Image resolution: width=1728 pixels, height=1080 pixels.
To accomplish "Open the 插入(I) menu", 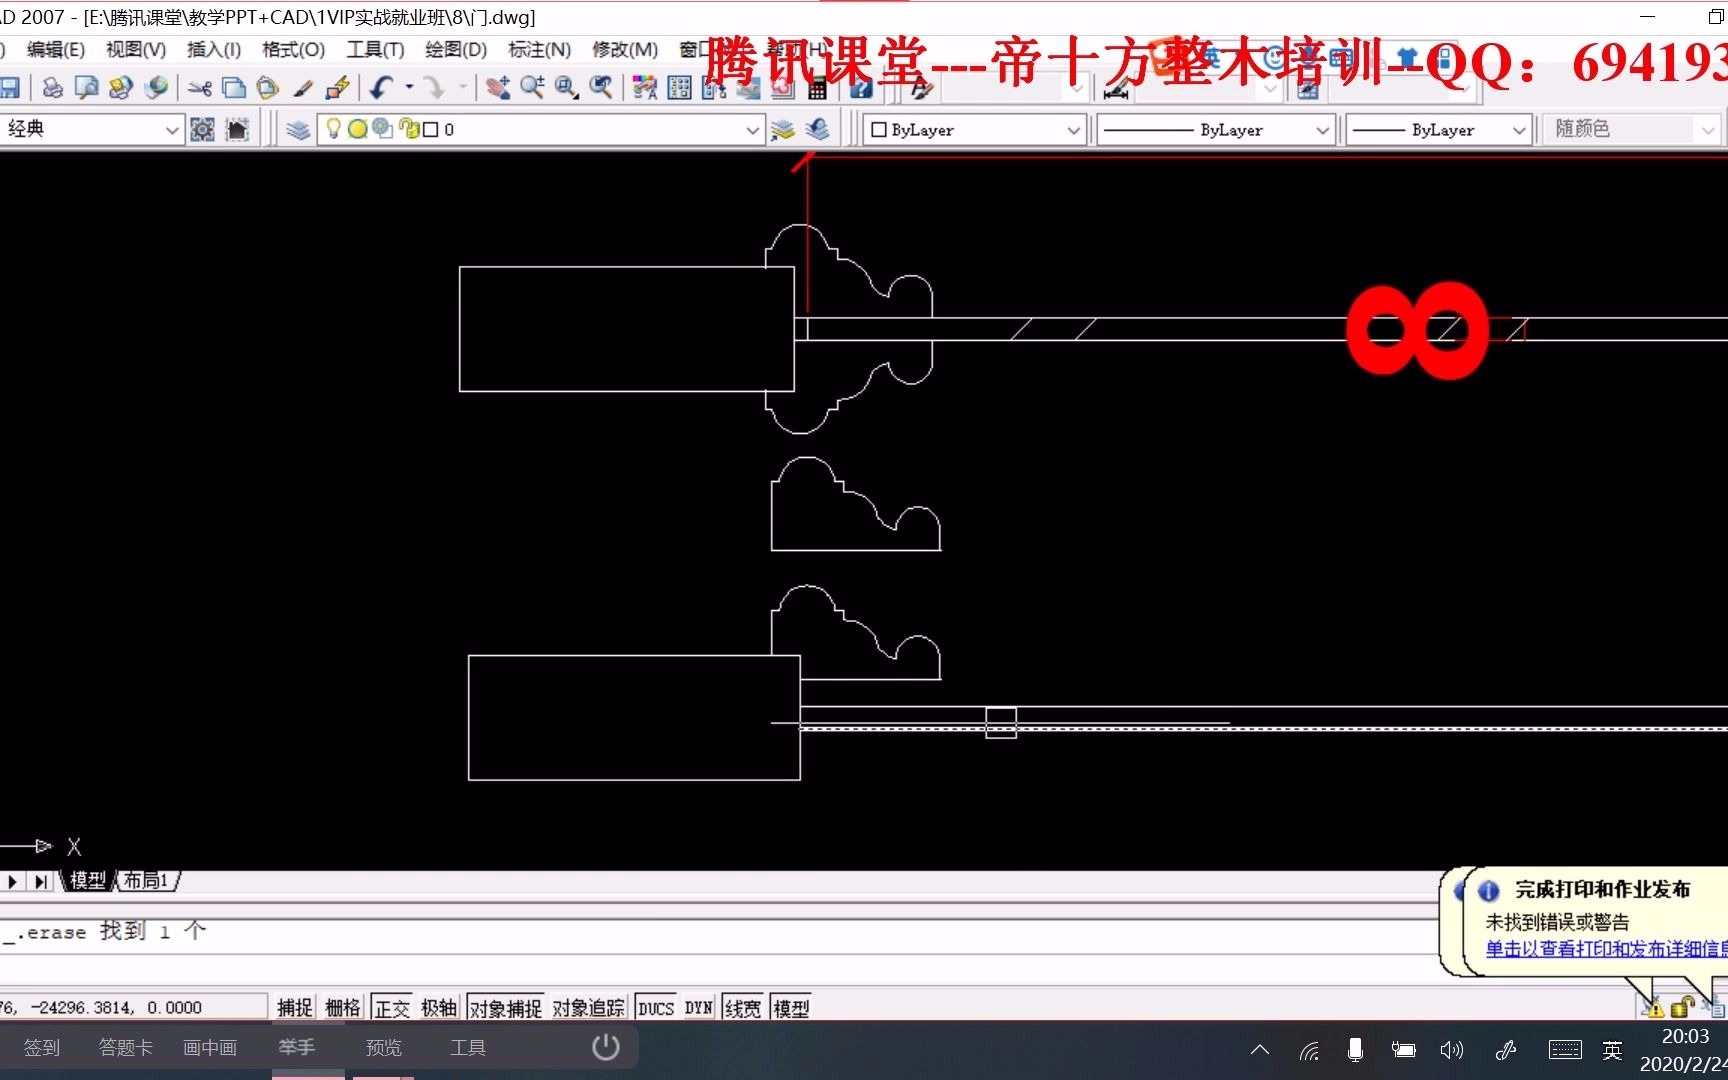I will click(214, 49).
